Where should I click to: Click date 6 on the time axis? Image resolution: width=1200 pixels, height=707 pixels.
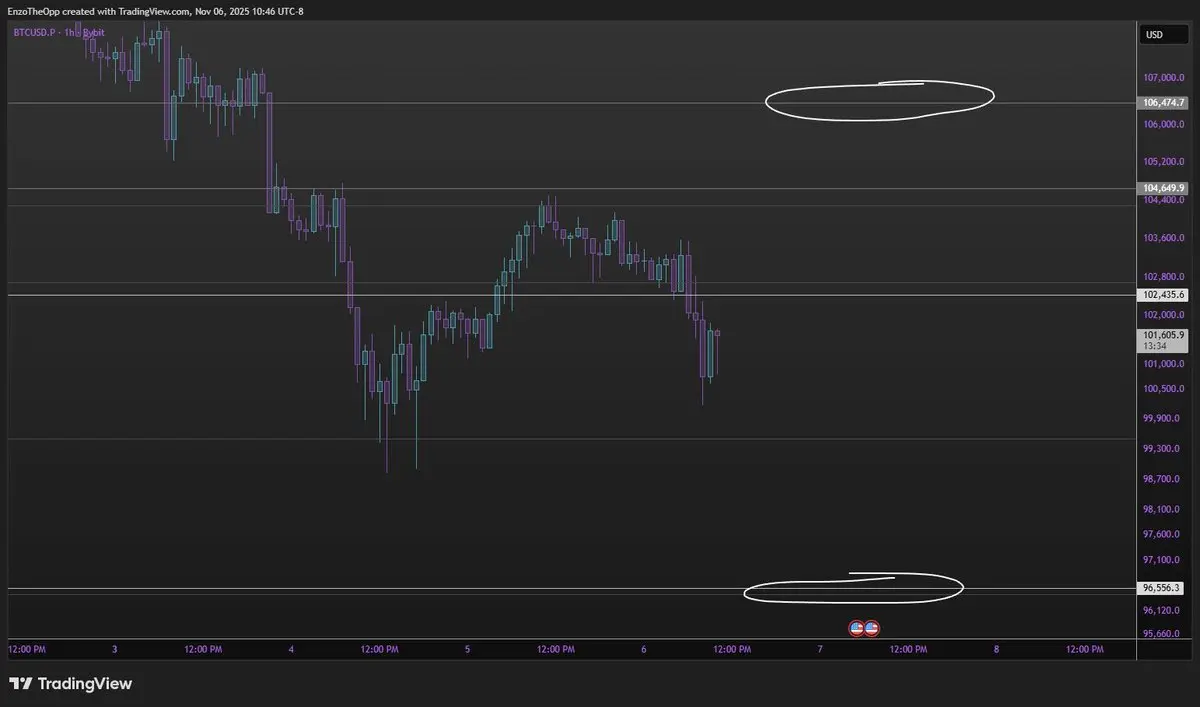pyautogui.click(x=644, y=649)
